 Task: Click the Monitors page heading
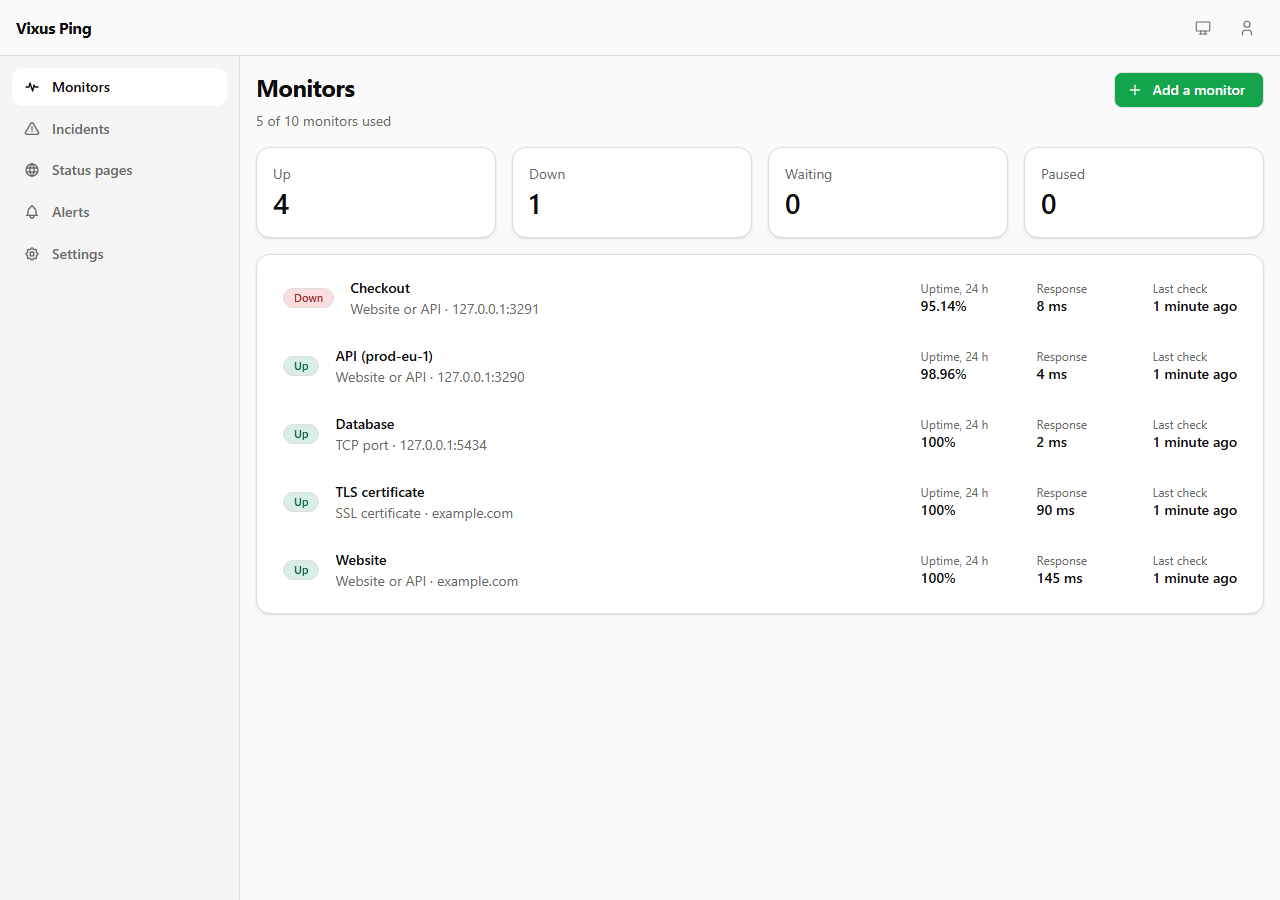[x=306, y=89]
